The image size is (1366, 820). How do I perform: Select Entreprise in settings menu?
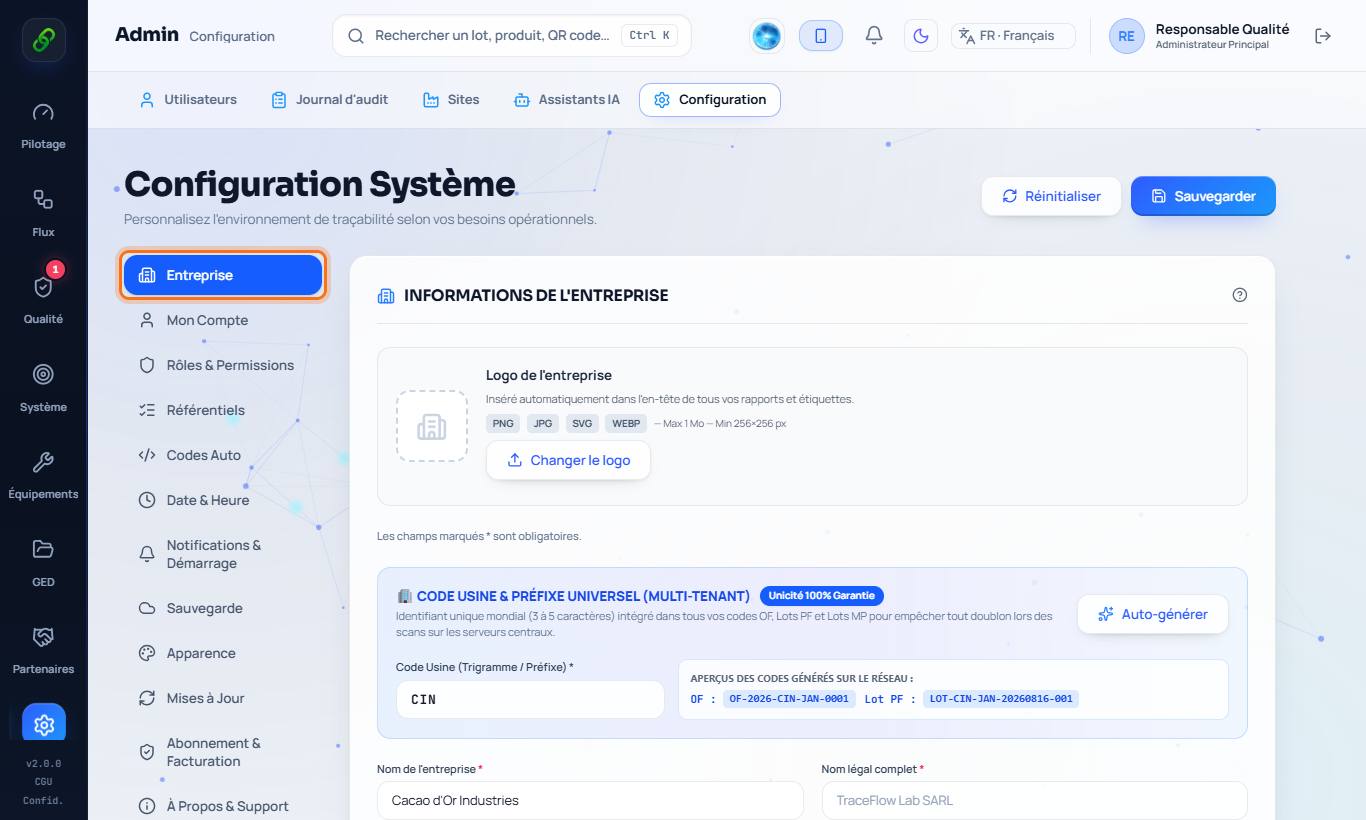coord(223,275)
